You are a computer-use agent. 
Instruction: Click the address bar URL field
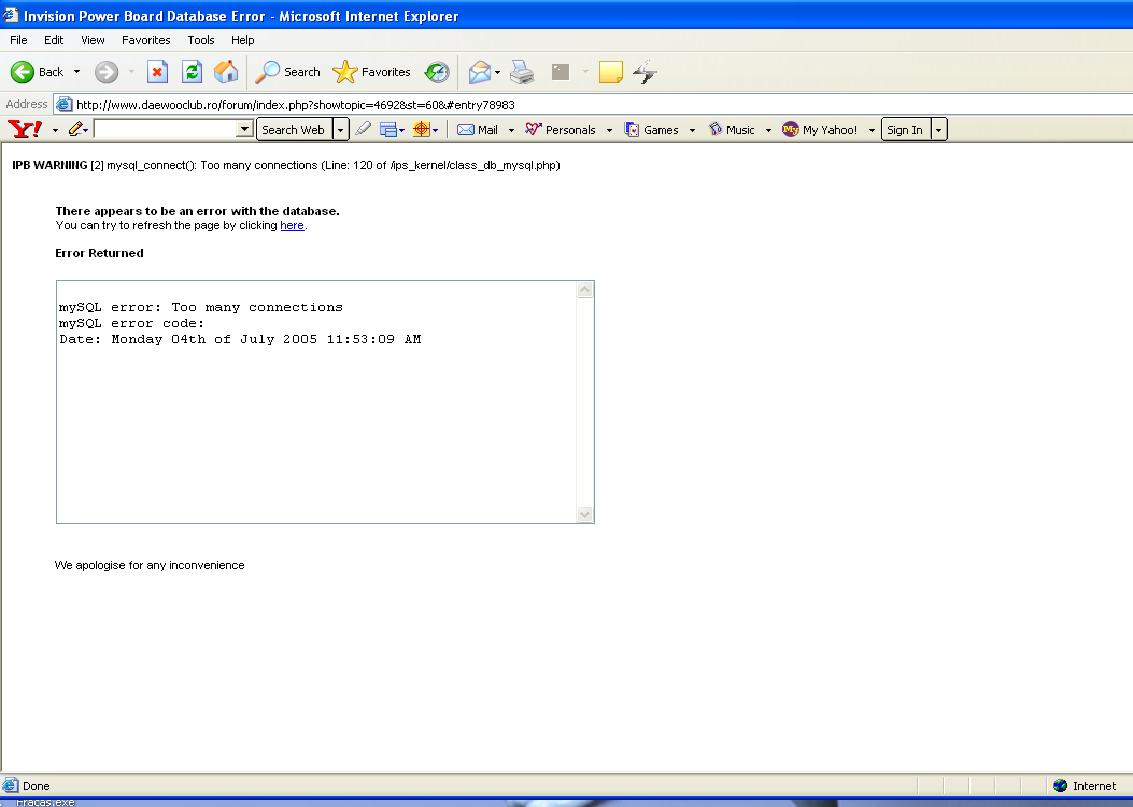[x=593, y=105]
